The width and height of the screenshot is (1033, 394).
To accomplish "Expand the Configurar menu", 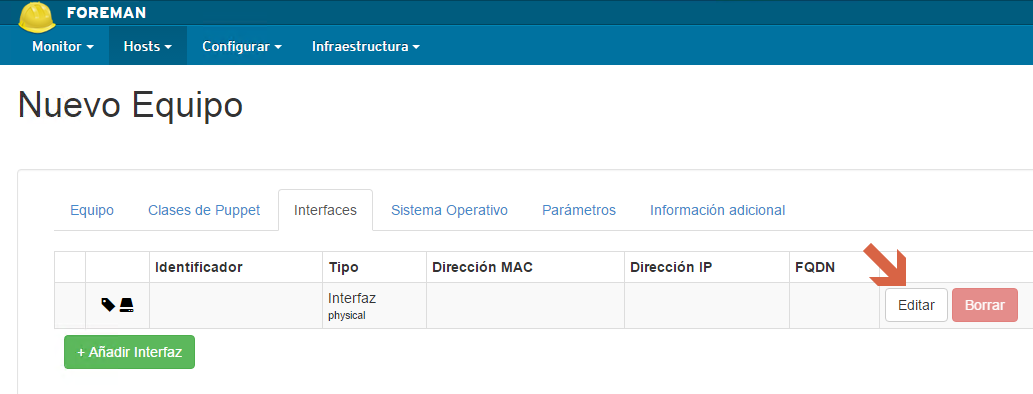I will point(242,47).
